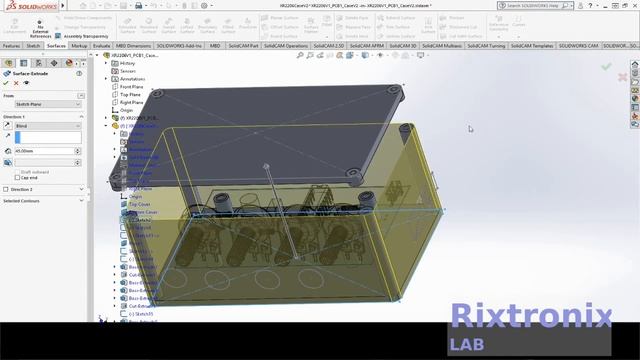Expand the Direction 2 section chevron

point(81,189)
